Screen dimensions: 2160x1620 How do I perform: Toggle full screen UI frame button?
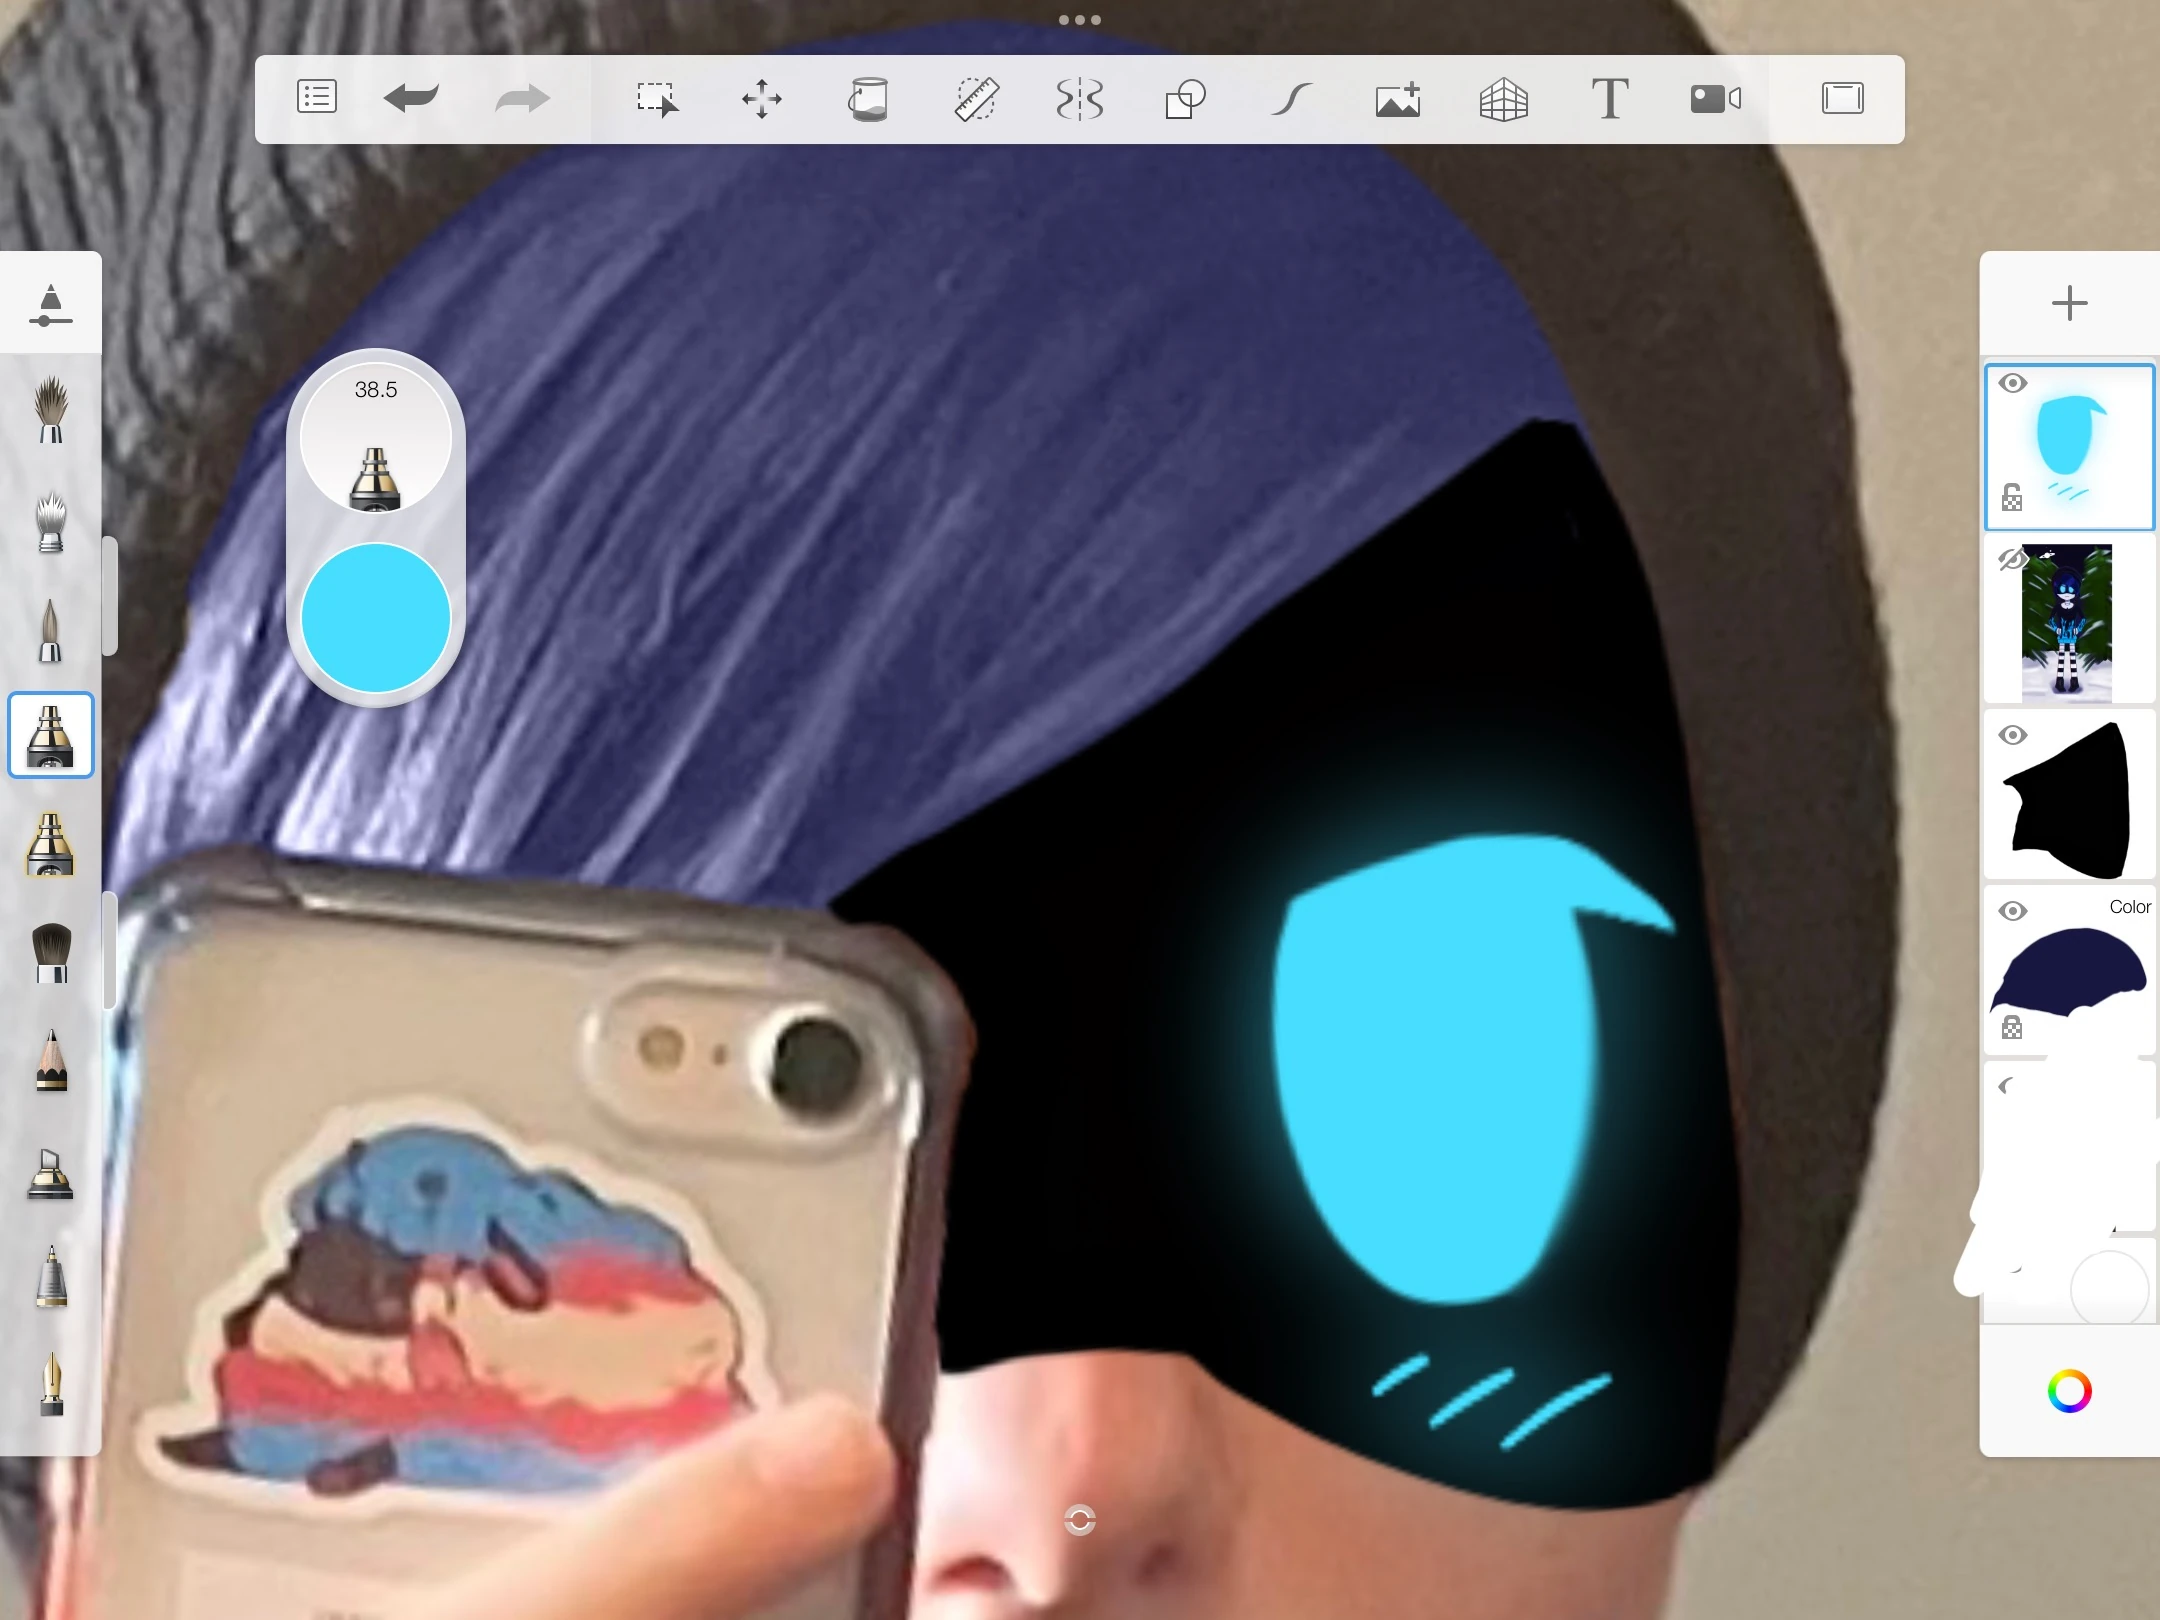(1842, 98)
